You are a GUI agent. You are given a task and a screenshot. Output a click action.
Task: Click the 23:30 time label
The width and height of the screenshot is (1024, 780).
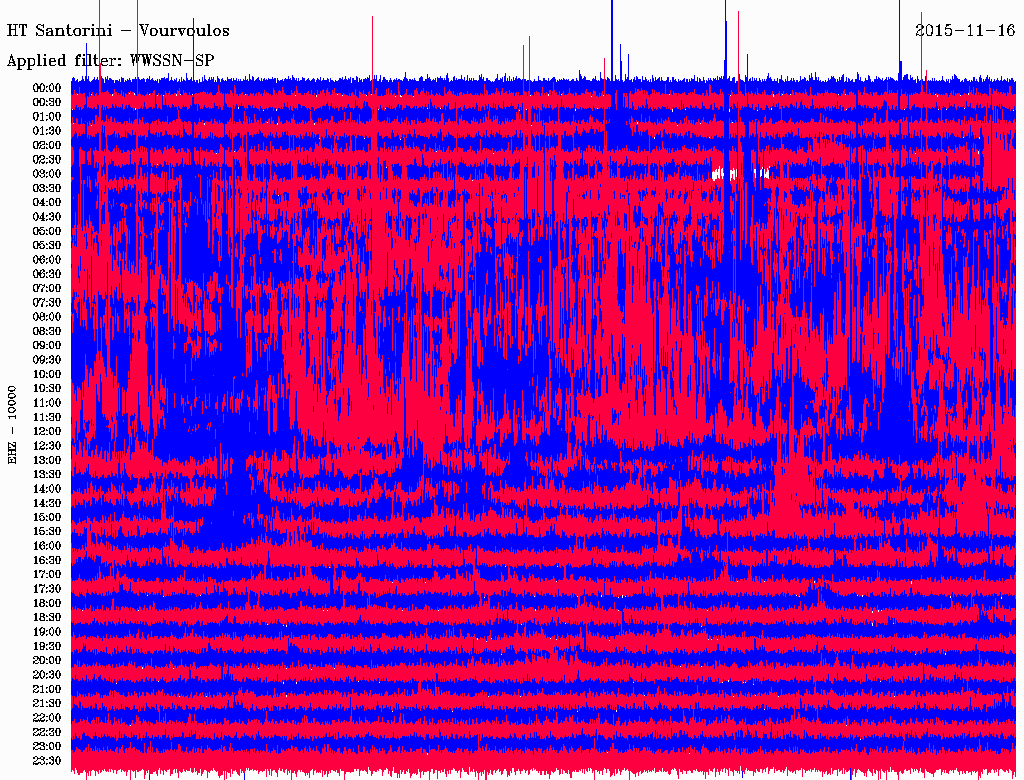[47, 761]
